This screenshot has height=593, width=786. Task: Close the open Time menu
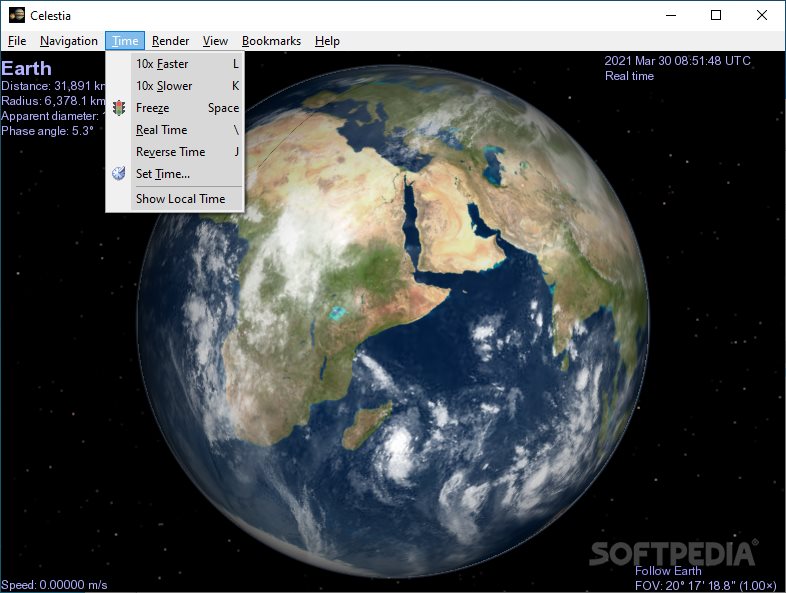click(x=125, y=41)
